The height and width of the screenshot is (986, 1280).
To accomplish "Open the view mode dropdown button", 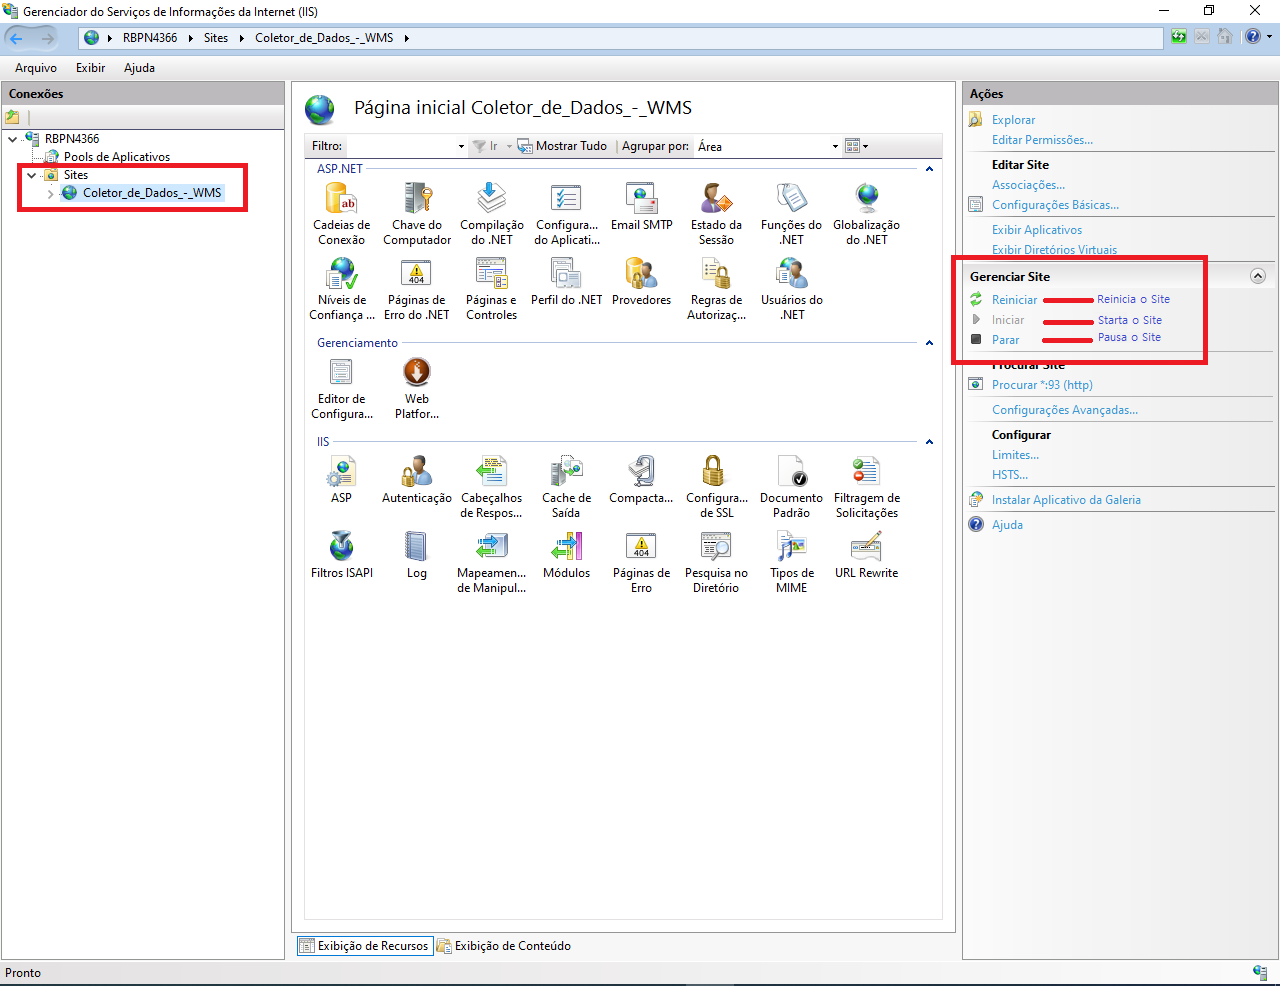I will [x=856, y=146].
